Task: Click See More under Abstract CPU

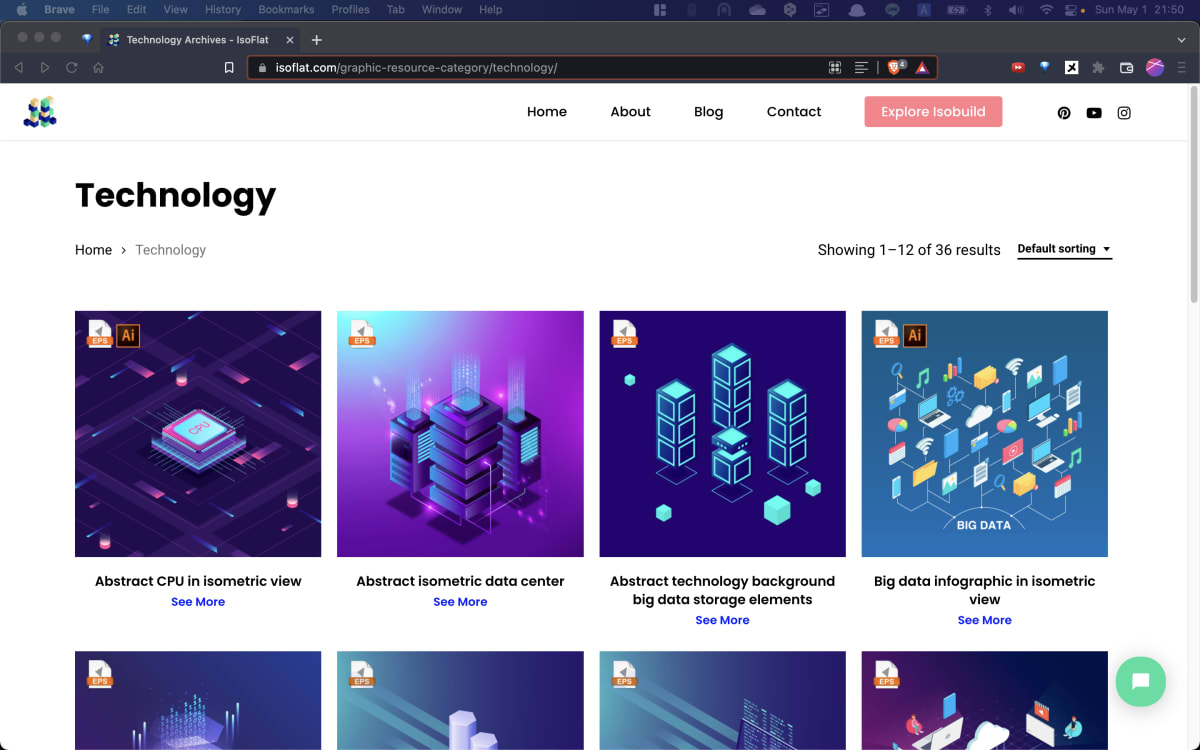Action: [x=198, y=602]
